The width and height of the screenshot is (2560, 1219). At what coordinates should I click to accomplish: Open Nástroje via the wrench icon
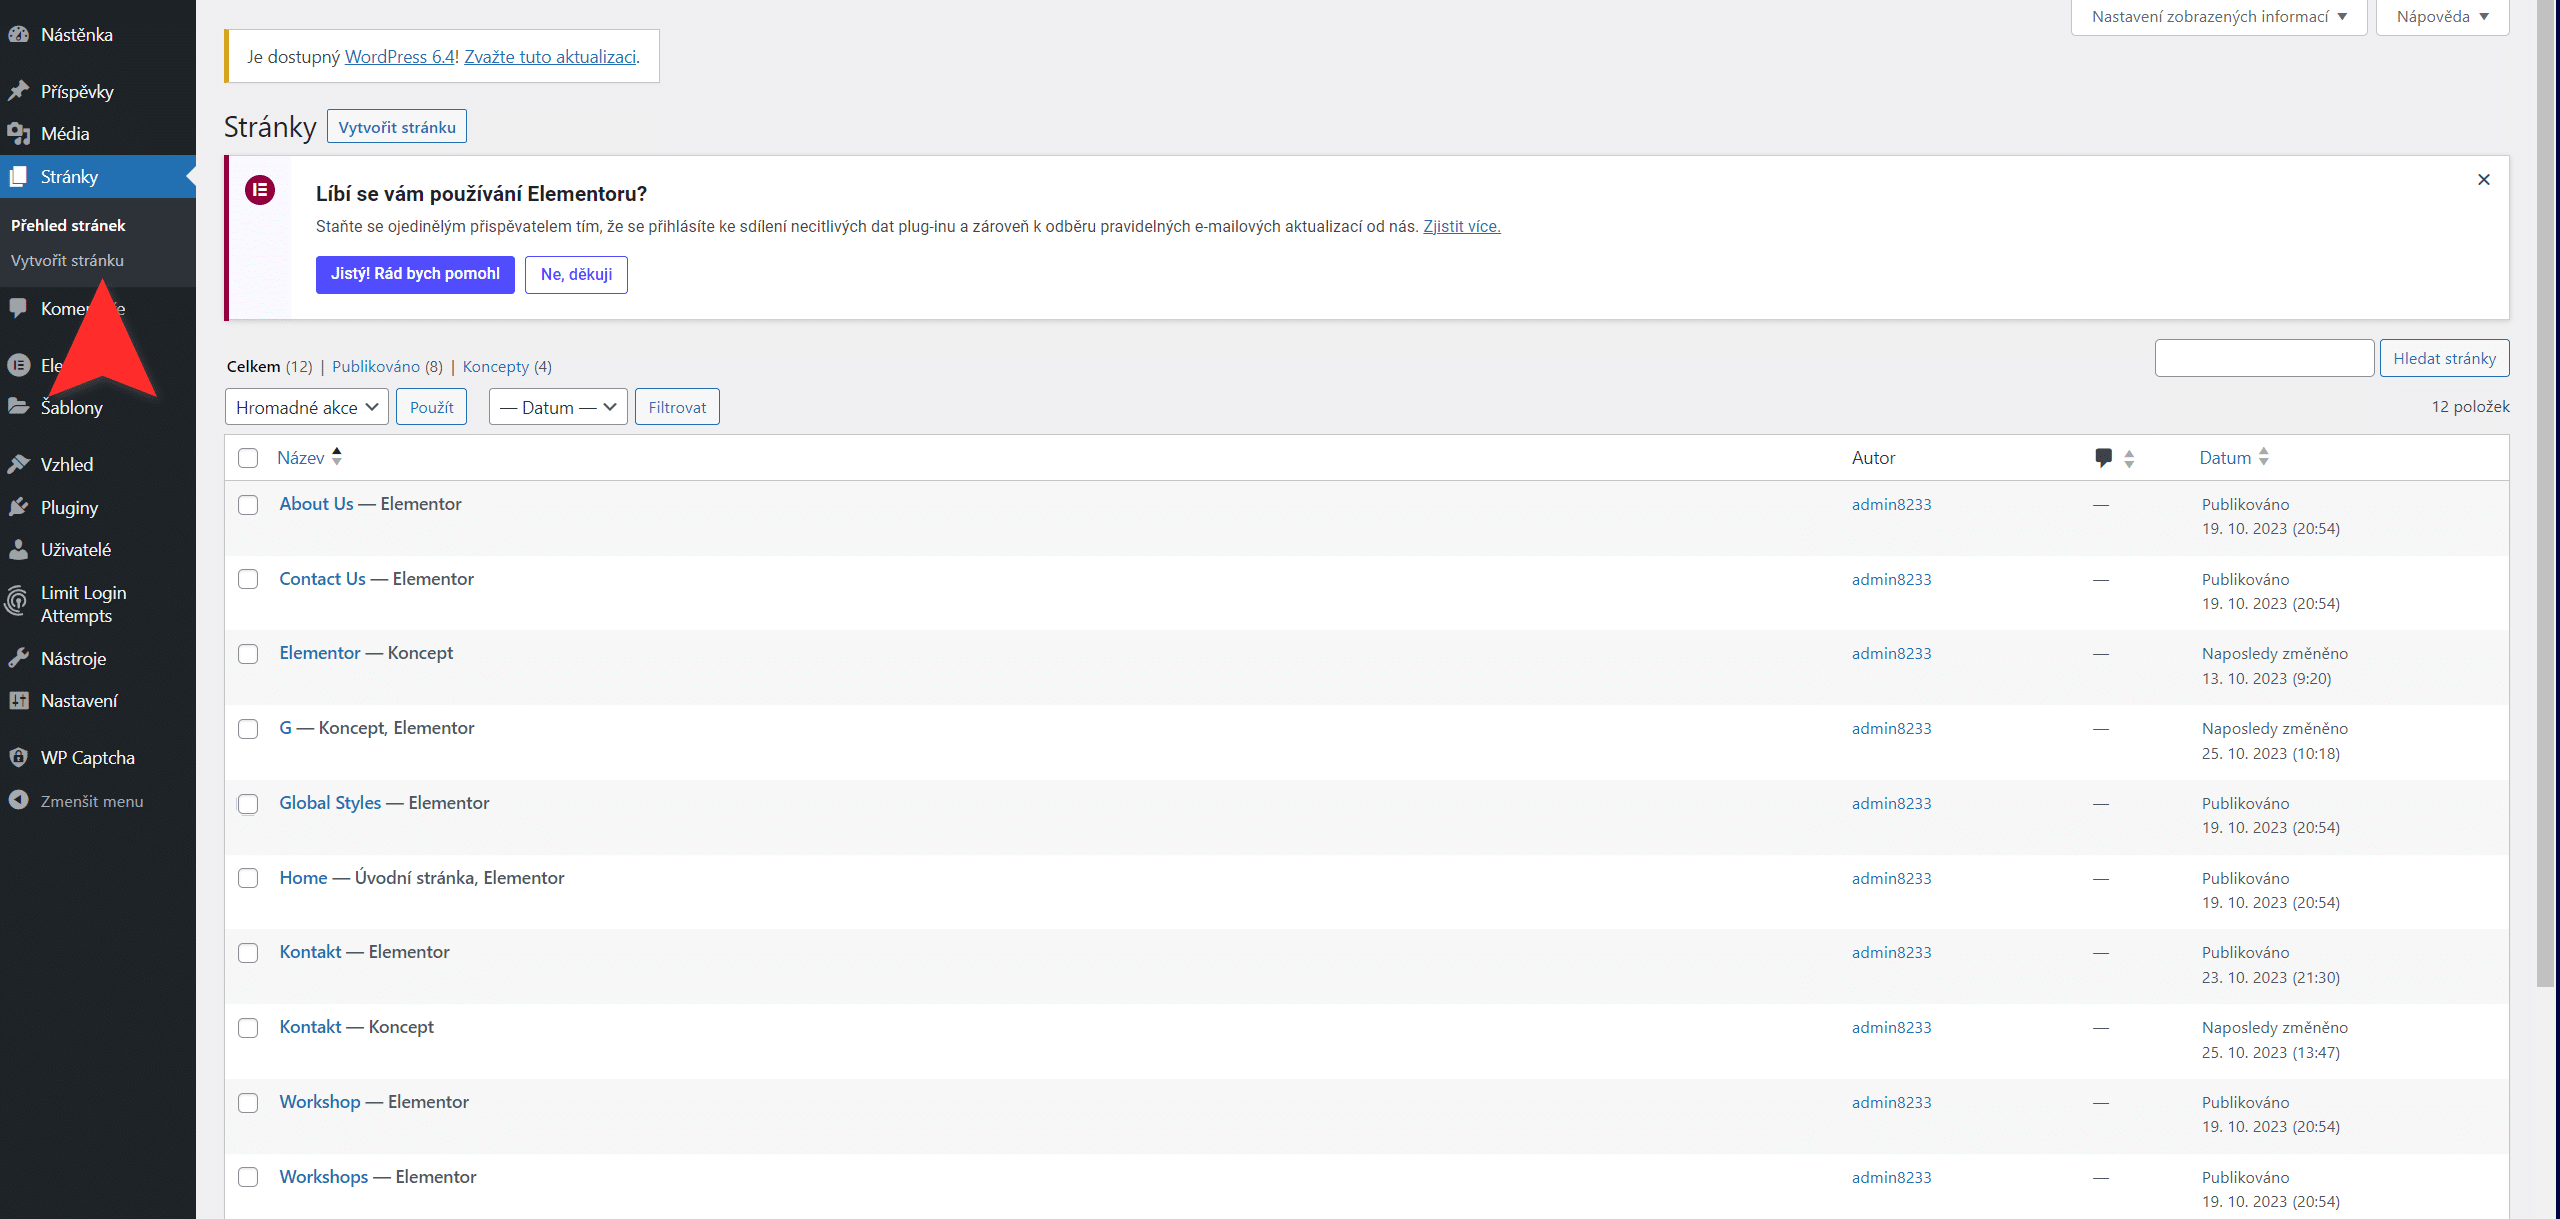(18, 658)
